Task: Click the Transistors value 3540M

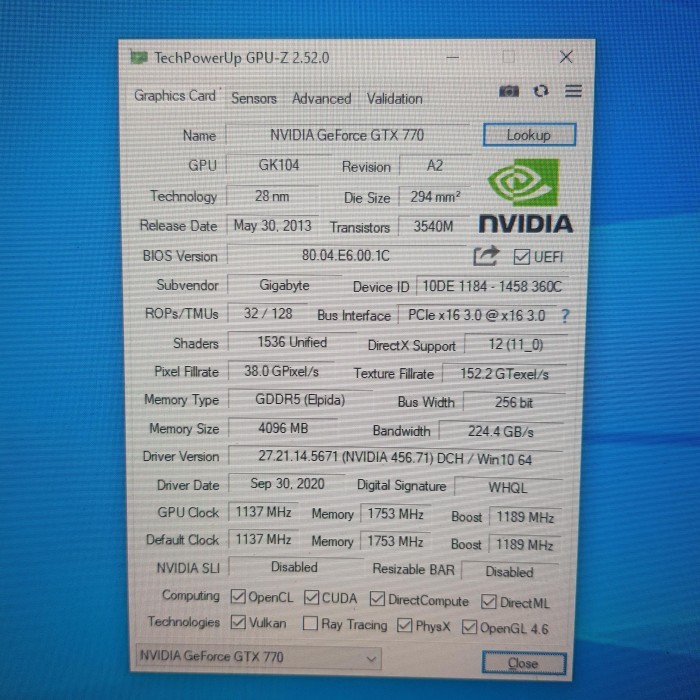Action: point(433,226)
